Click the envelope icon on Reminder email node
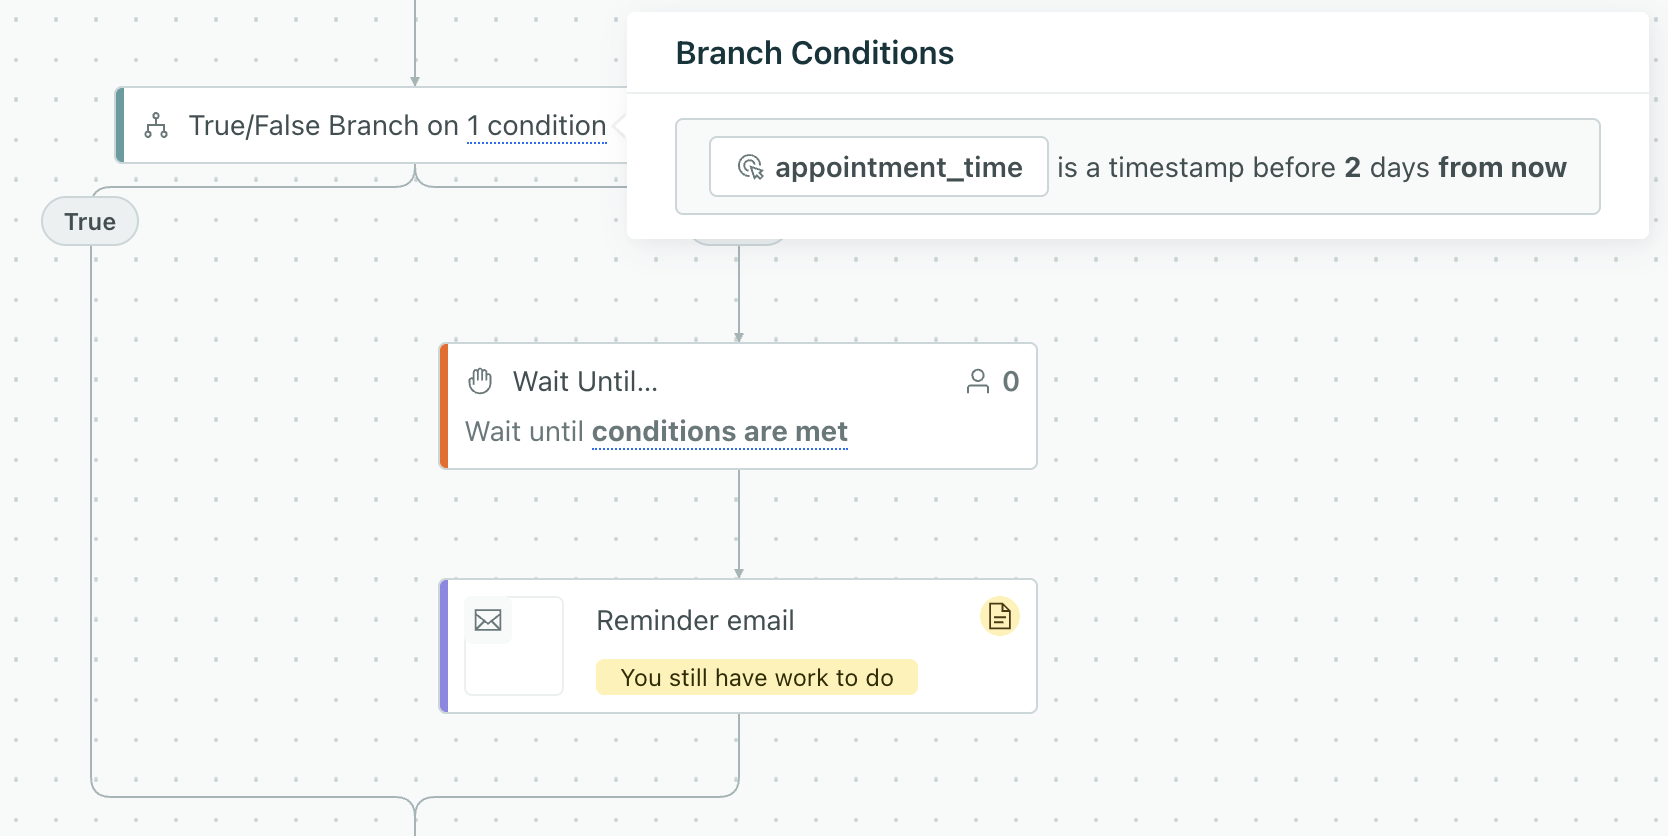Viewport: 1668px width, 836px height. 487,619
